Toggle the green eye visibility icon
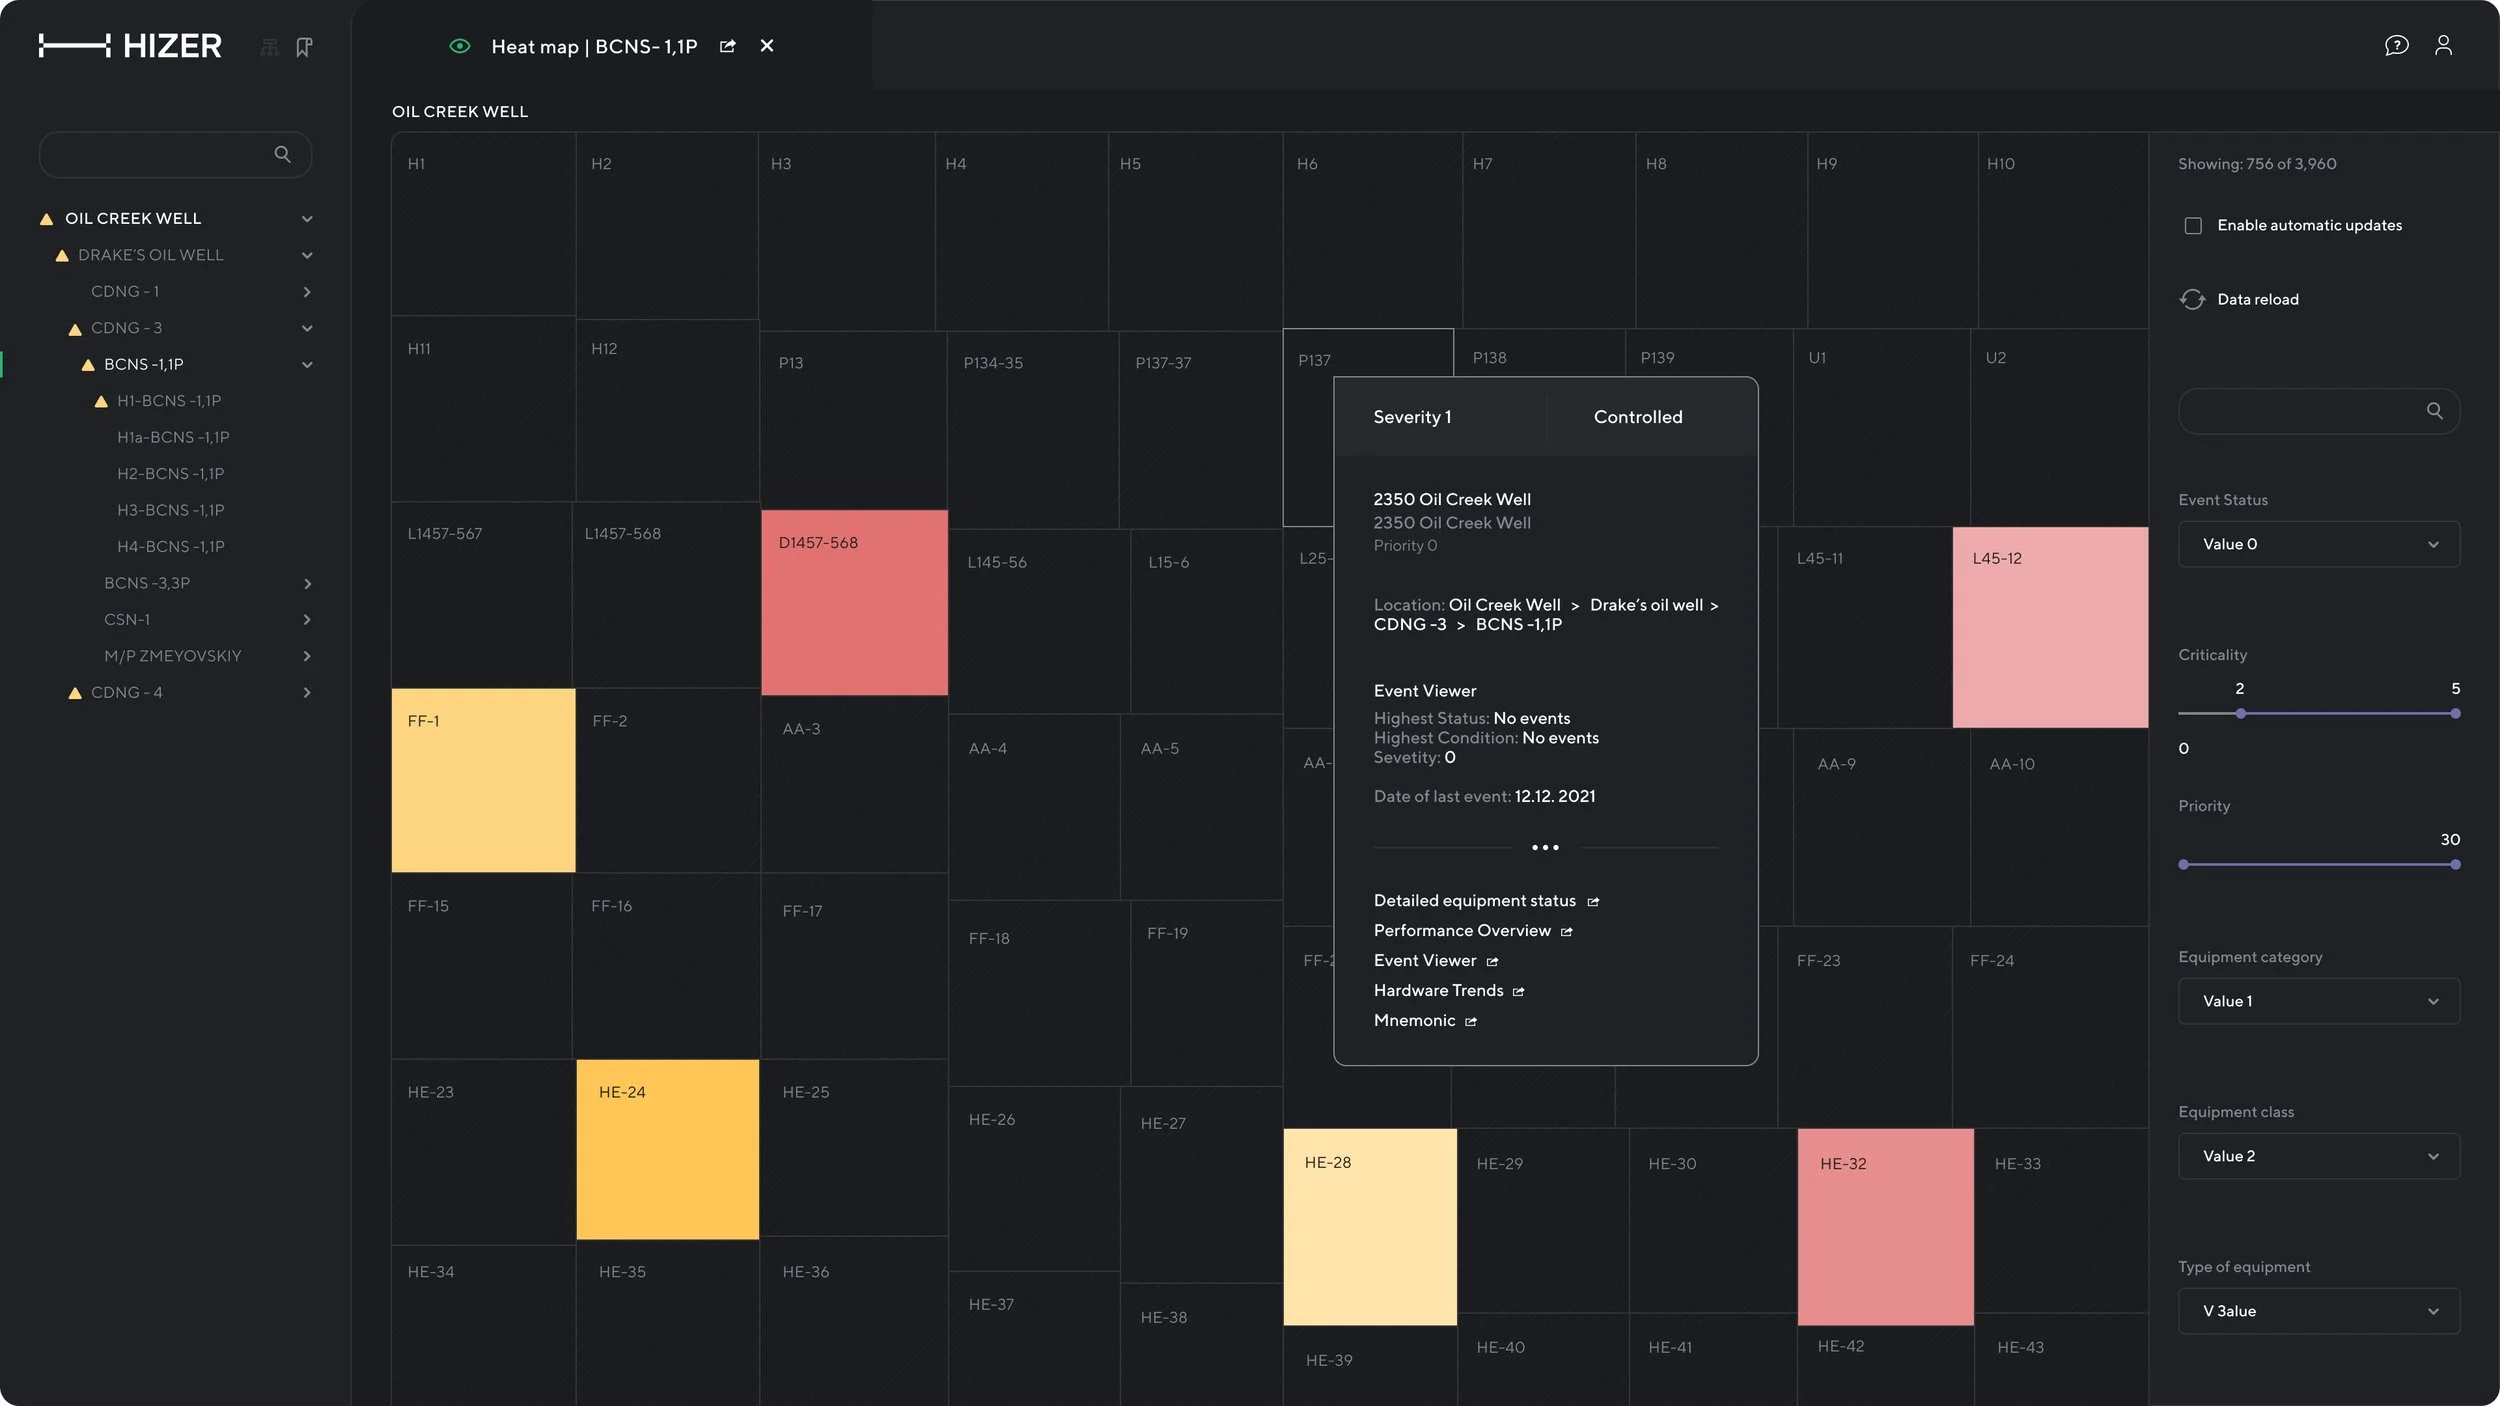The height and width of the screenshot is (1406, 2500). (459, 46)
